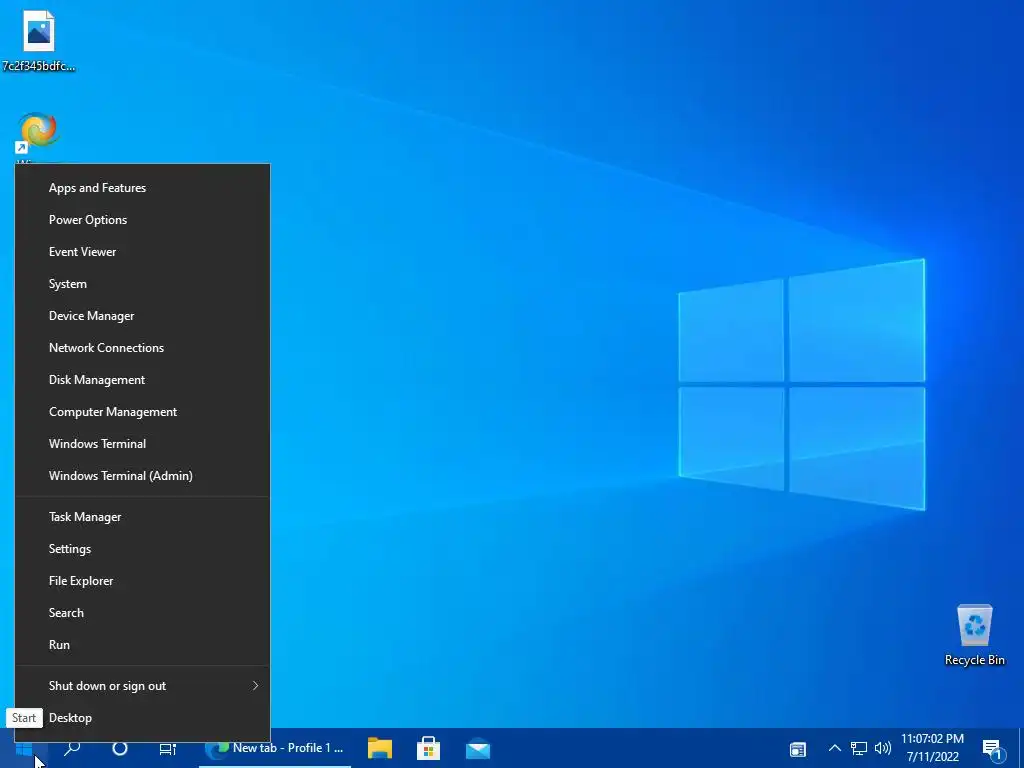Open the Run dialog entry
Image resolution: width=1024 pixels, height=768 pixels.
(142, 645)
